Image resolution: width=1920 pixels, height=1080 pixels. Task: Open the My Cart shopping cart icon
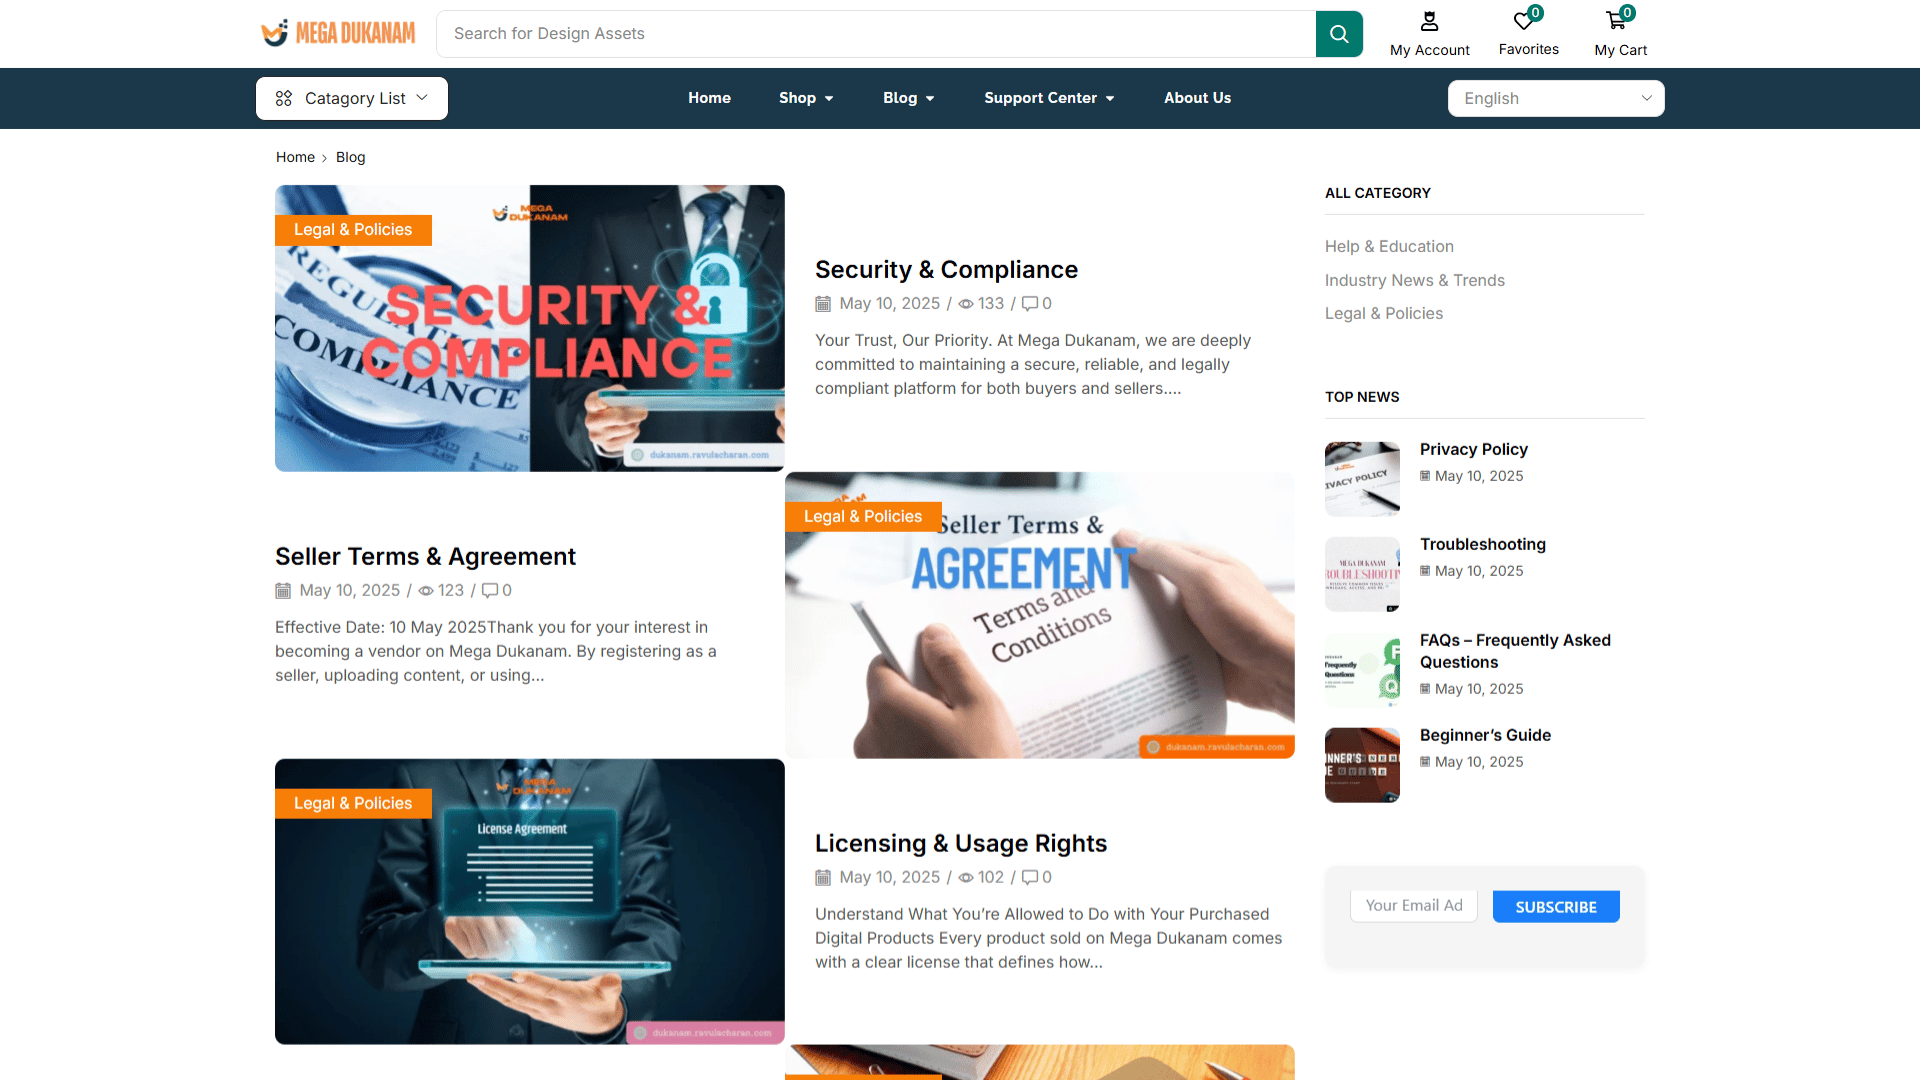(1616, 21)
